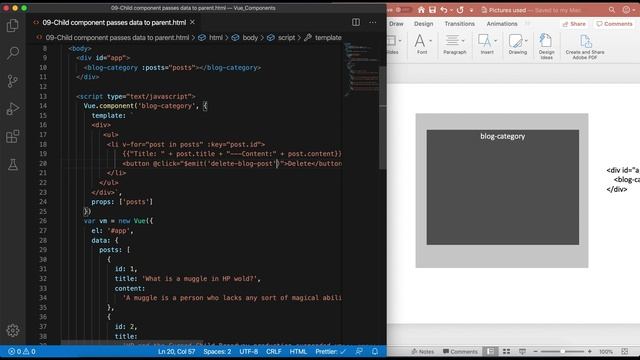Select the 09-Child component passes data editor tab

114,22
